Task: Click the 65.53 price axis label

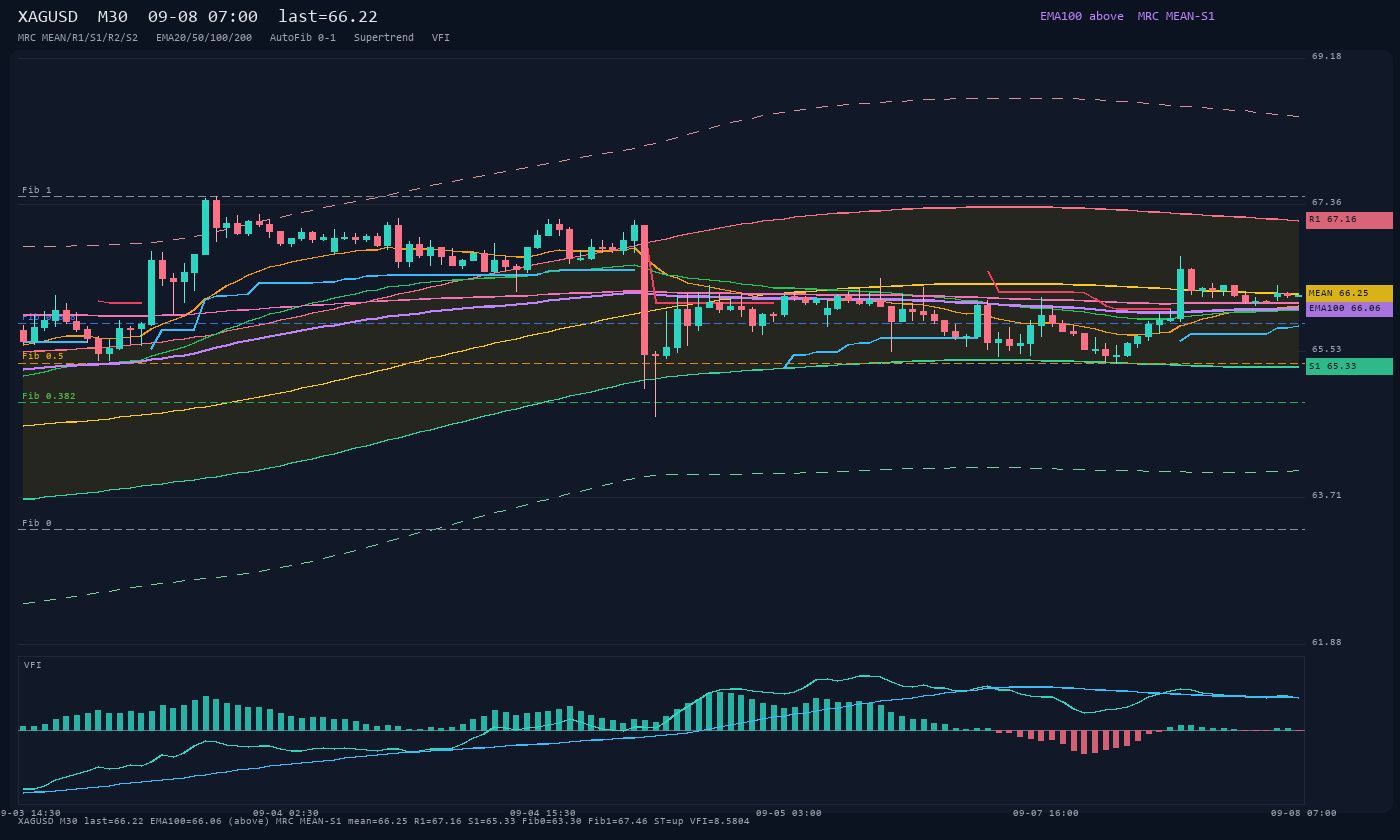Action: [x=1327, y=349]
